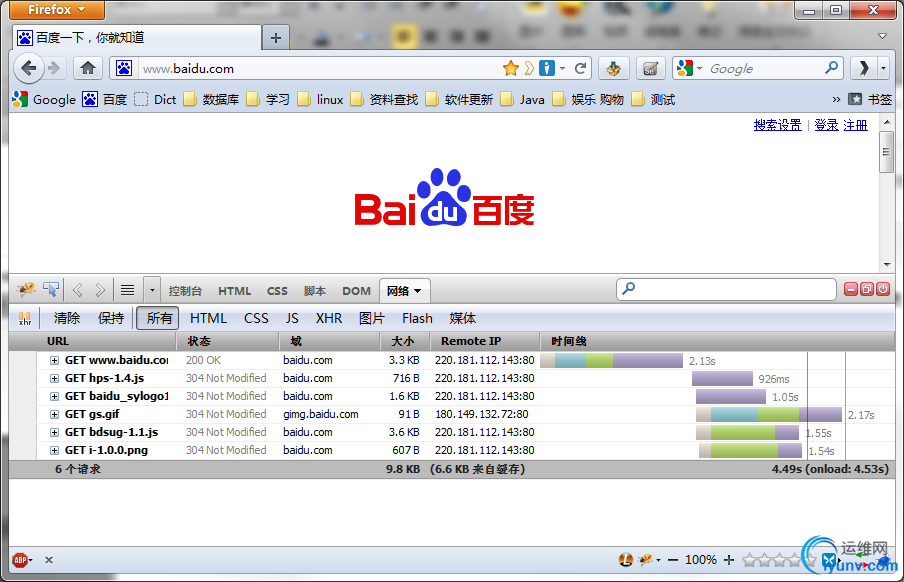This screenshot has height=582, width=904.
Task: Click the XHR break icon in net toolbar
Action: tap(25, 318)
